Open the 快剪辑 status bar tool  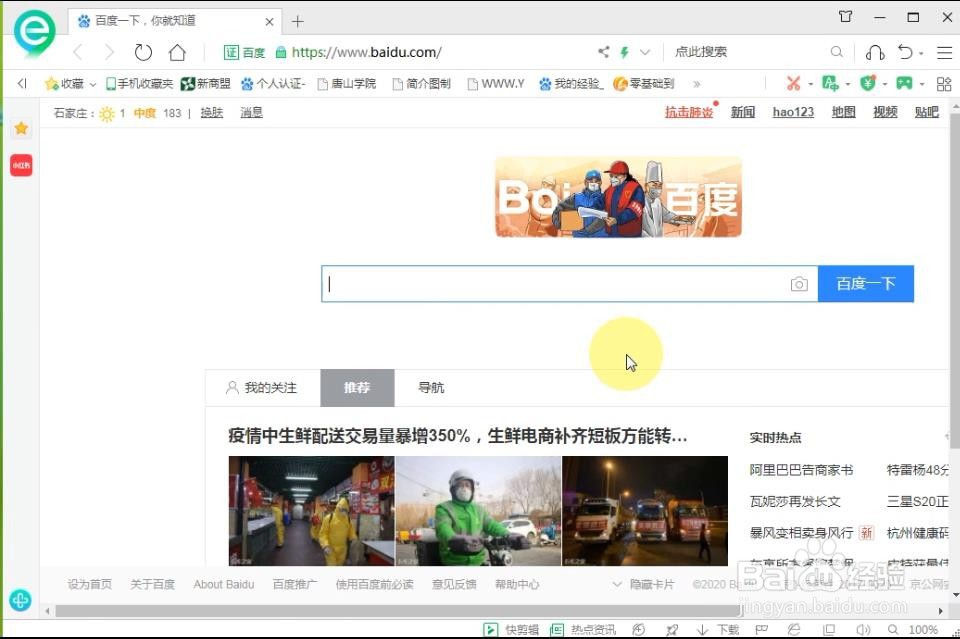[512, 630]
